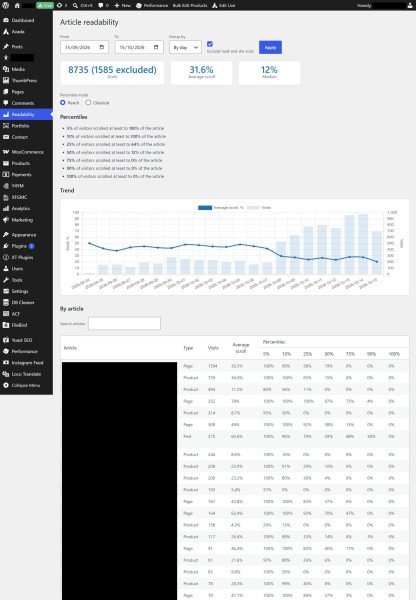Click the Dashboard gauge icon in sidebar
Screen dimensions: 416x600
coord(6,20)
